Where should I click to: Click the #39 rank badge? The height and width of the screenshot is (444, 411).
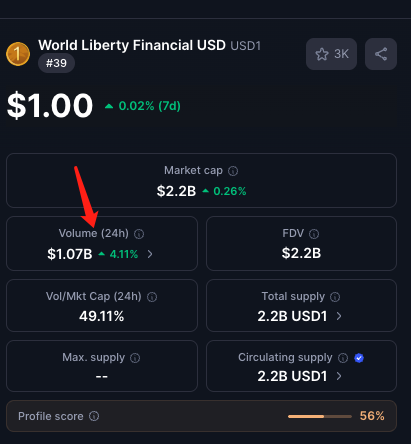(x=56, y=63)
